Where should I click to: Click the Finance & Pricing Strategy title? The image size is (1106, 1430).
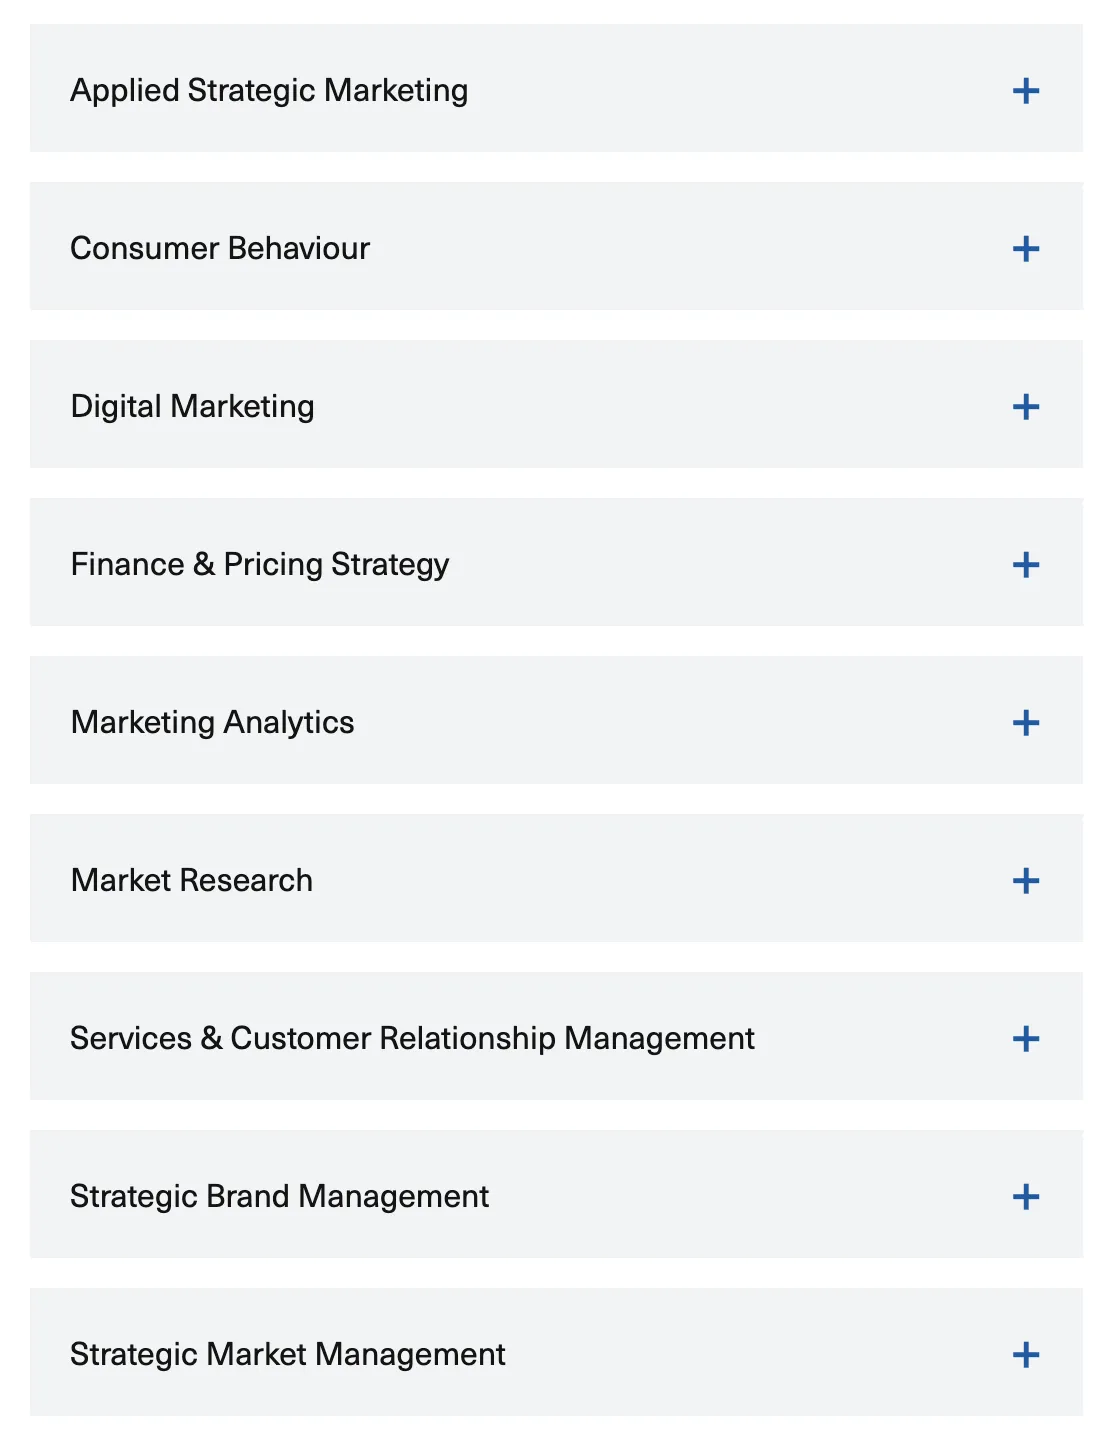(260, 564)
